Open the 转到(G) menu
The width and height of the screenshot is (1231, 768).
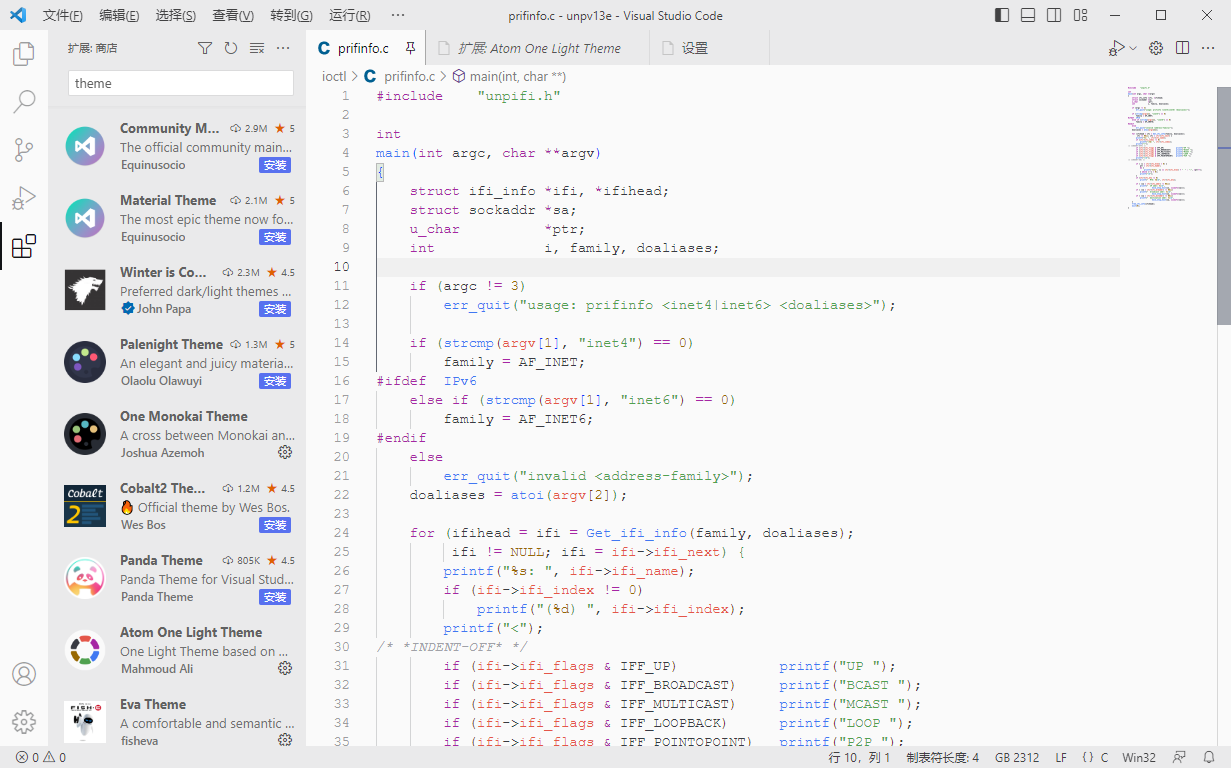[291, 15]
